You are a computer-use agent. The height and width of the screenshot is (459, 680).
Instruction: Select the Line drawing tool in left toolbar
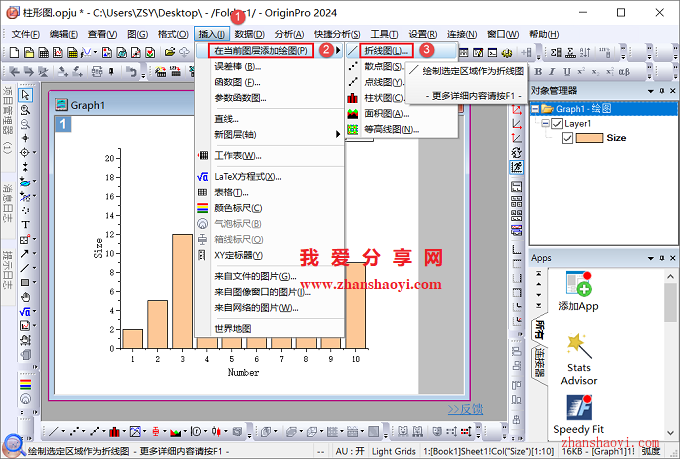[25, 268]
